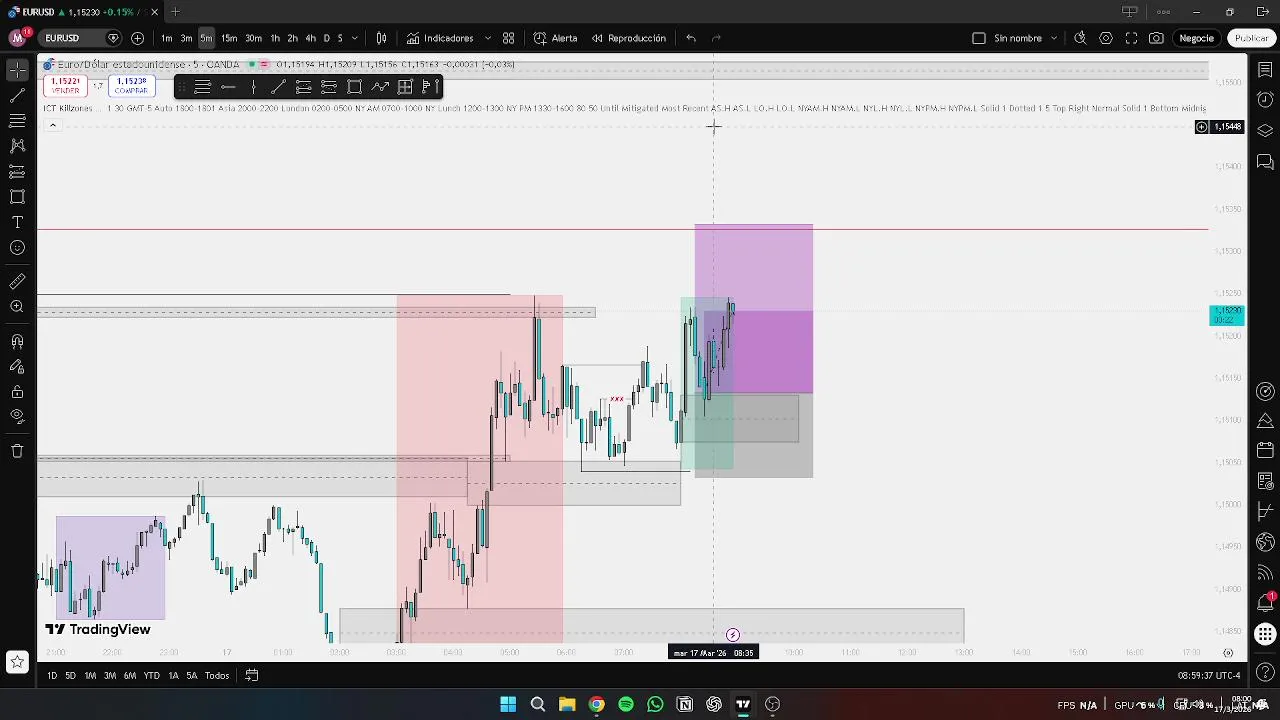Switch to the 1h timeframe
Viewport: 1280px width, 720px height.
pos(275,38)
